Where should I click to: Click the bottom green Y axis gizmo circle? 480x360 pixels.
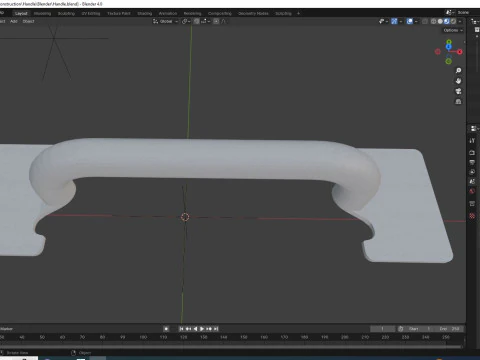(449, 61)
